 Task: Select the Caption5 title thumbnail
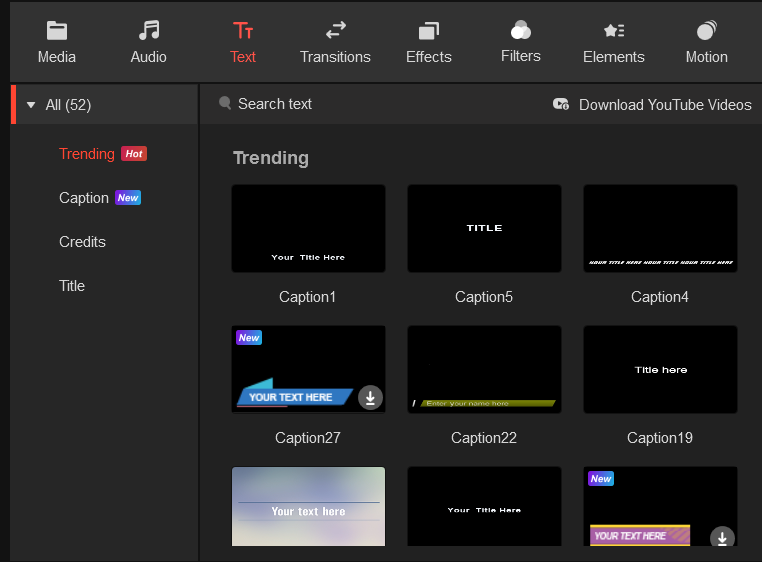(484, 229)
